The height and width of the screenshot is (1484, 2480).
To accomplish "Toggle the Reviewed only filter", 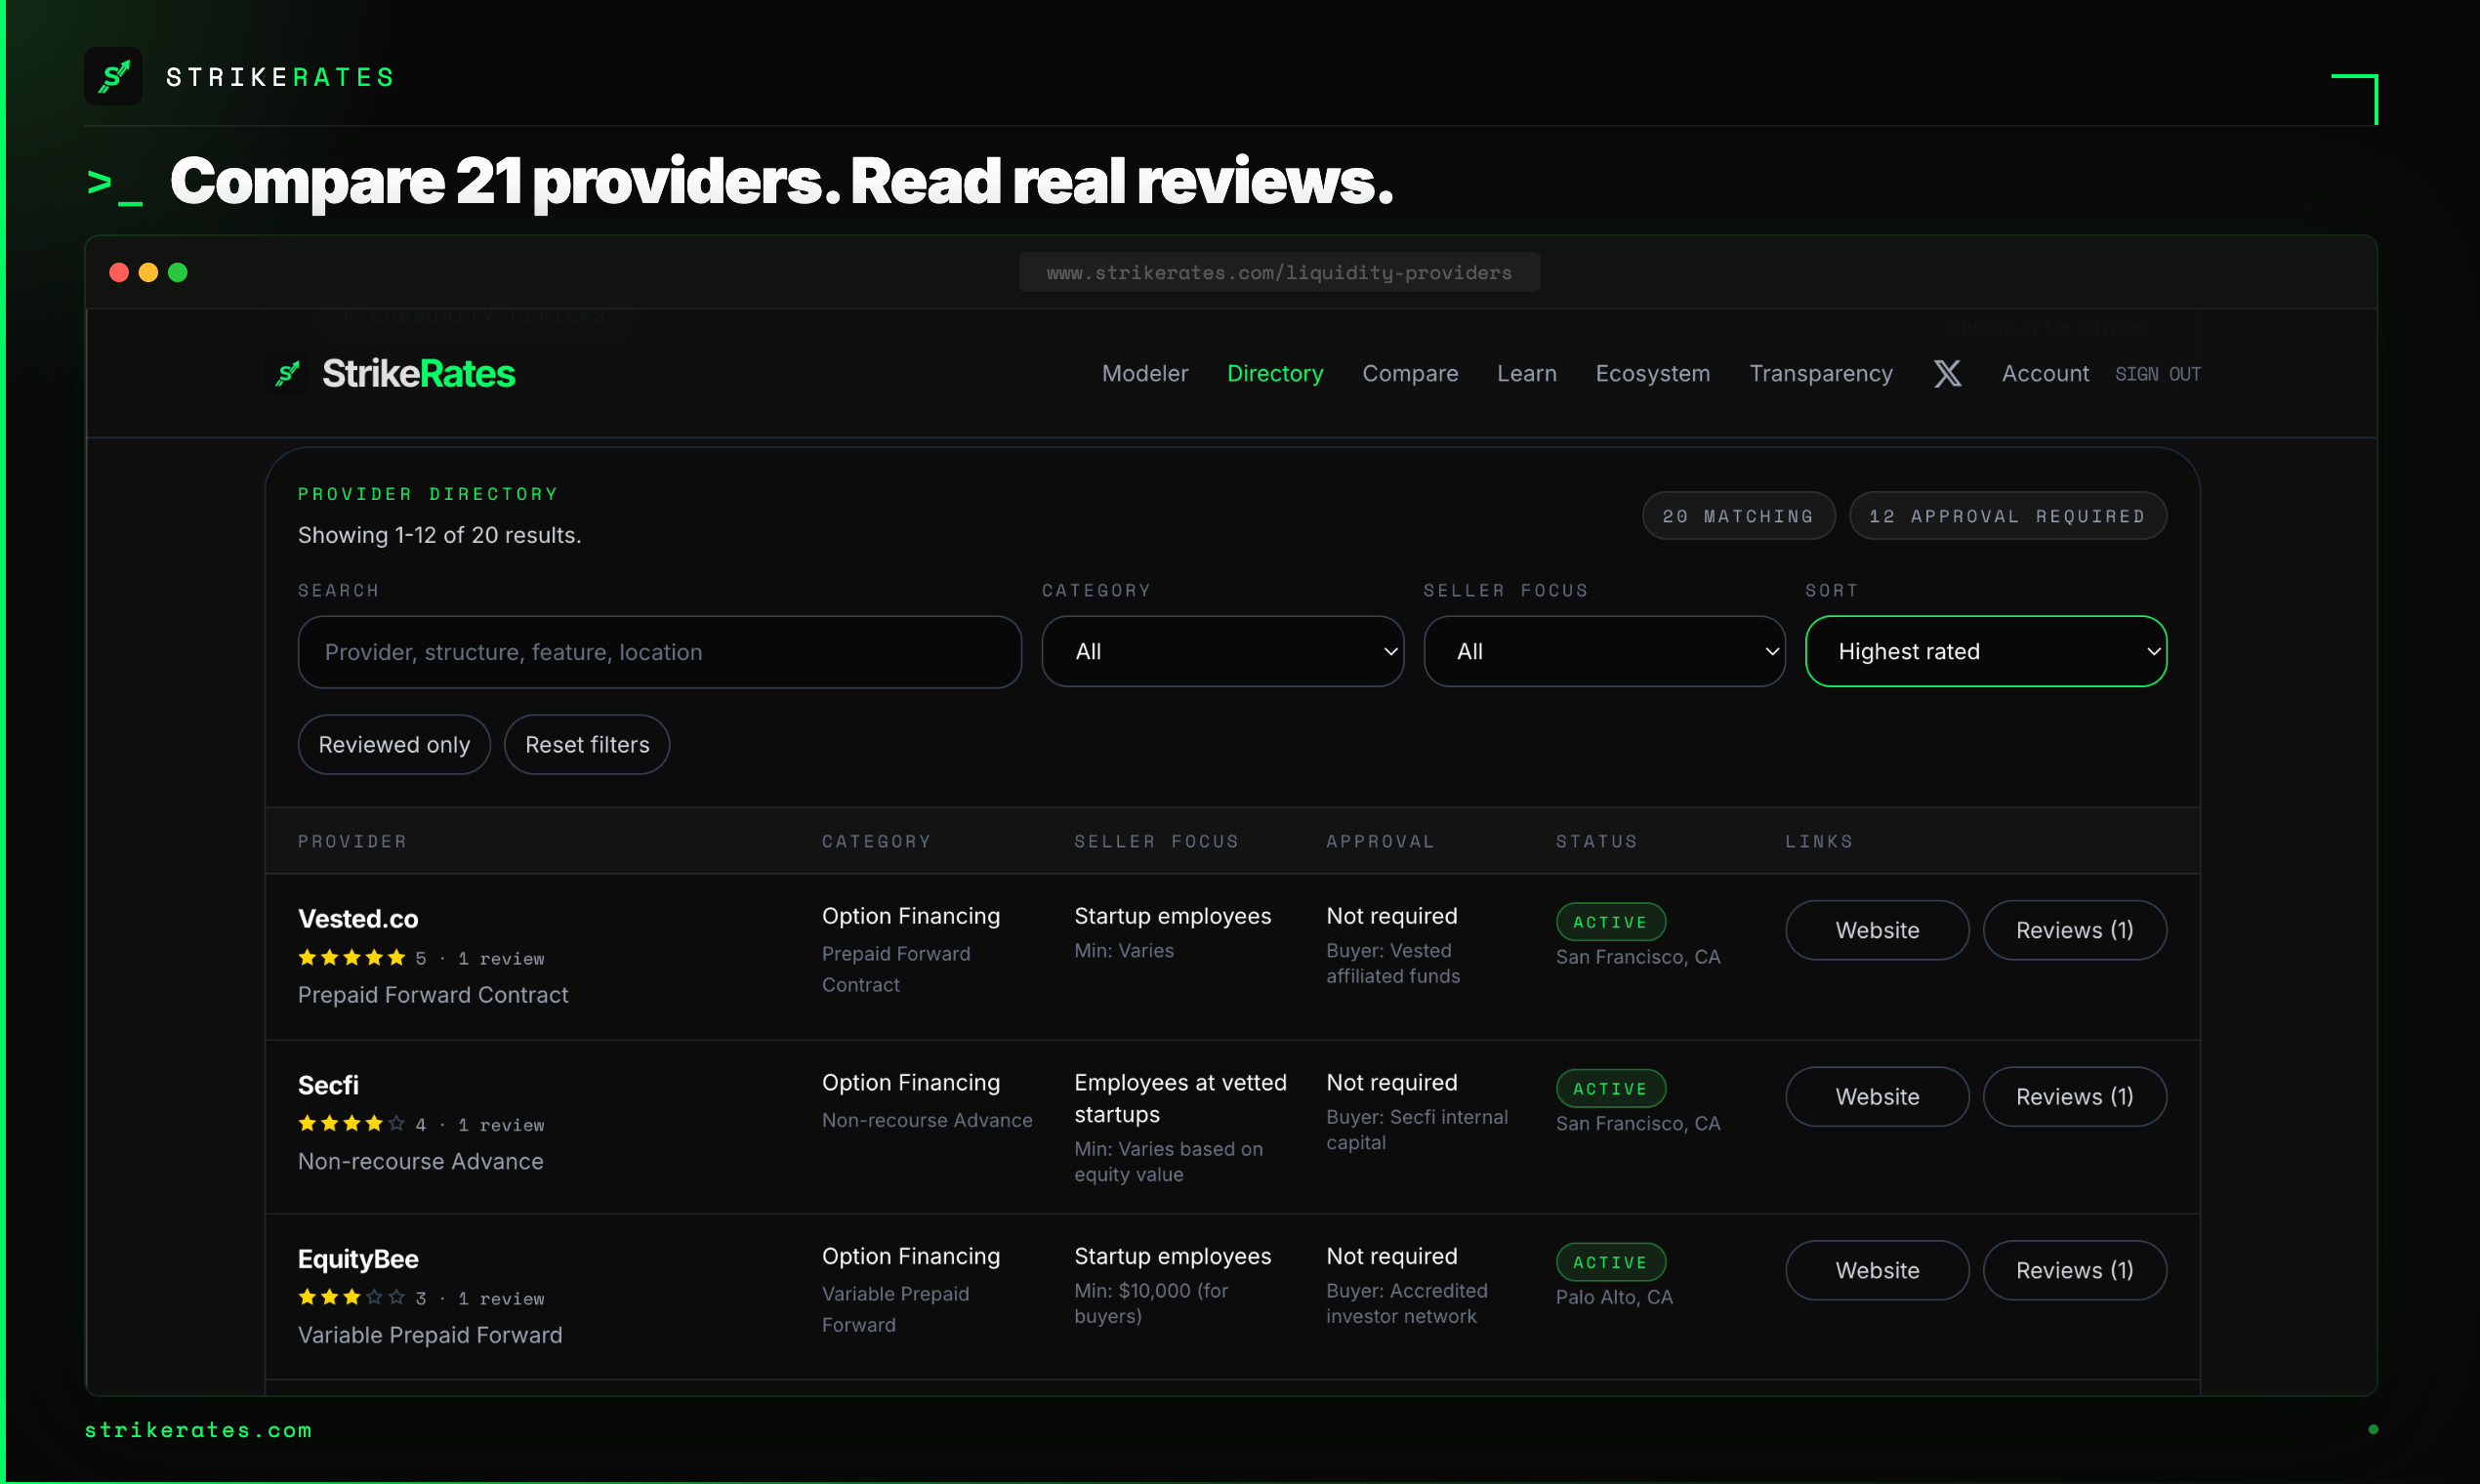I will click(394, 745).
